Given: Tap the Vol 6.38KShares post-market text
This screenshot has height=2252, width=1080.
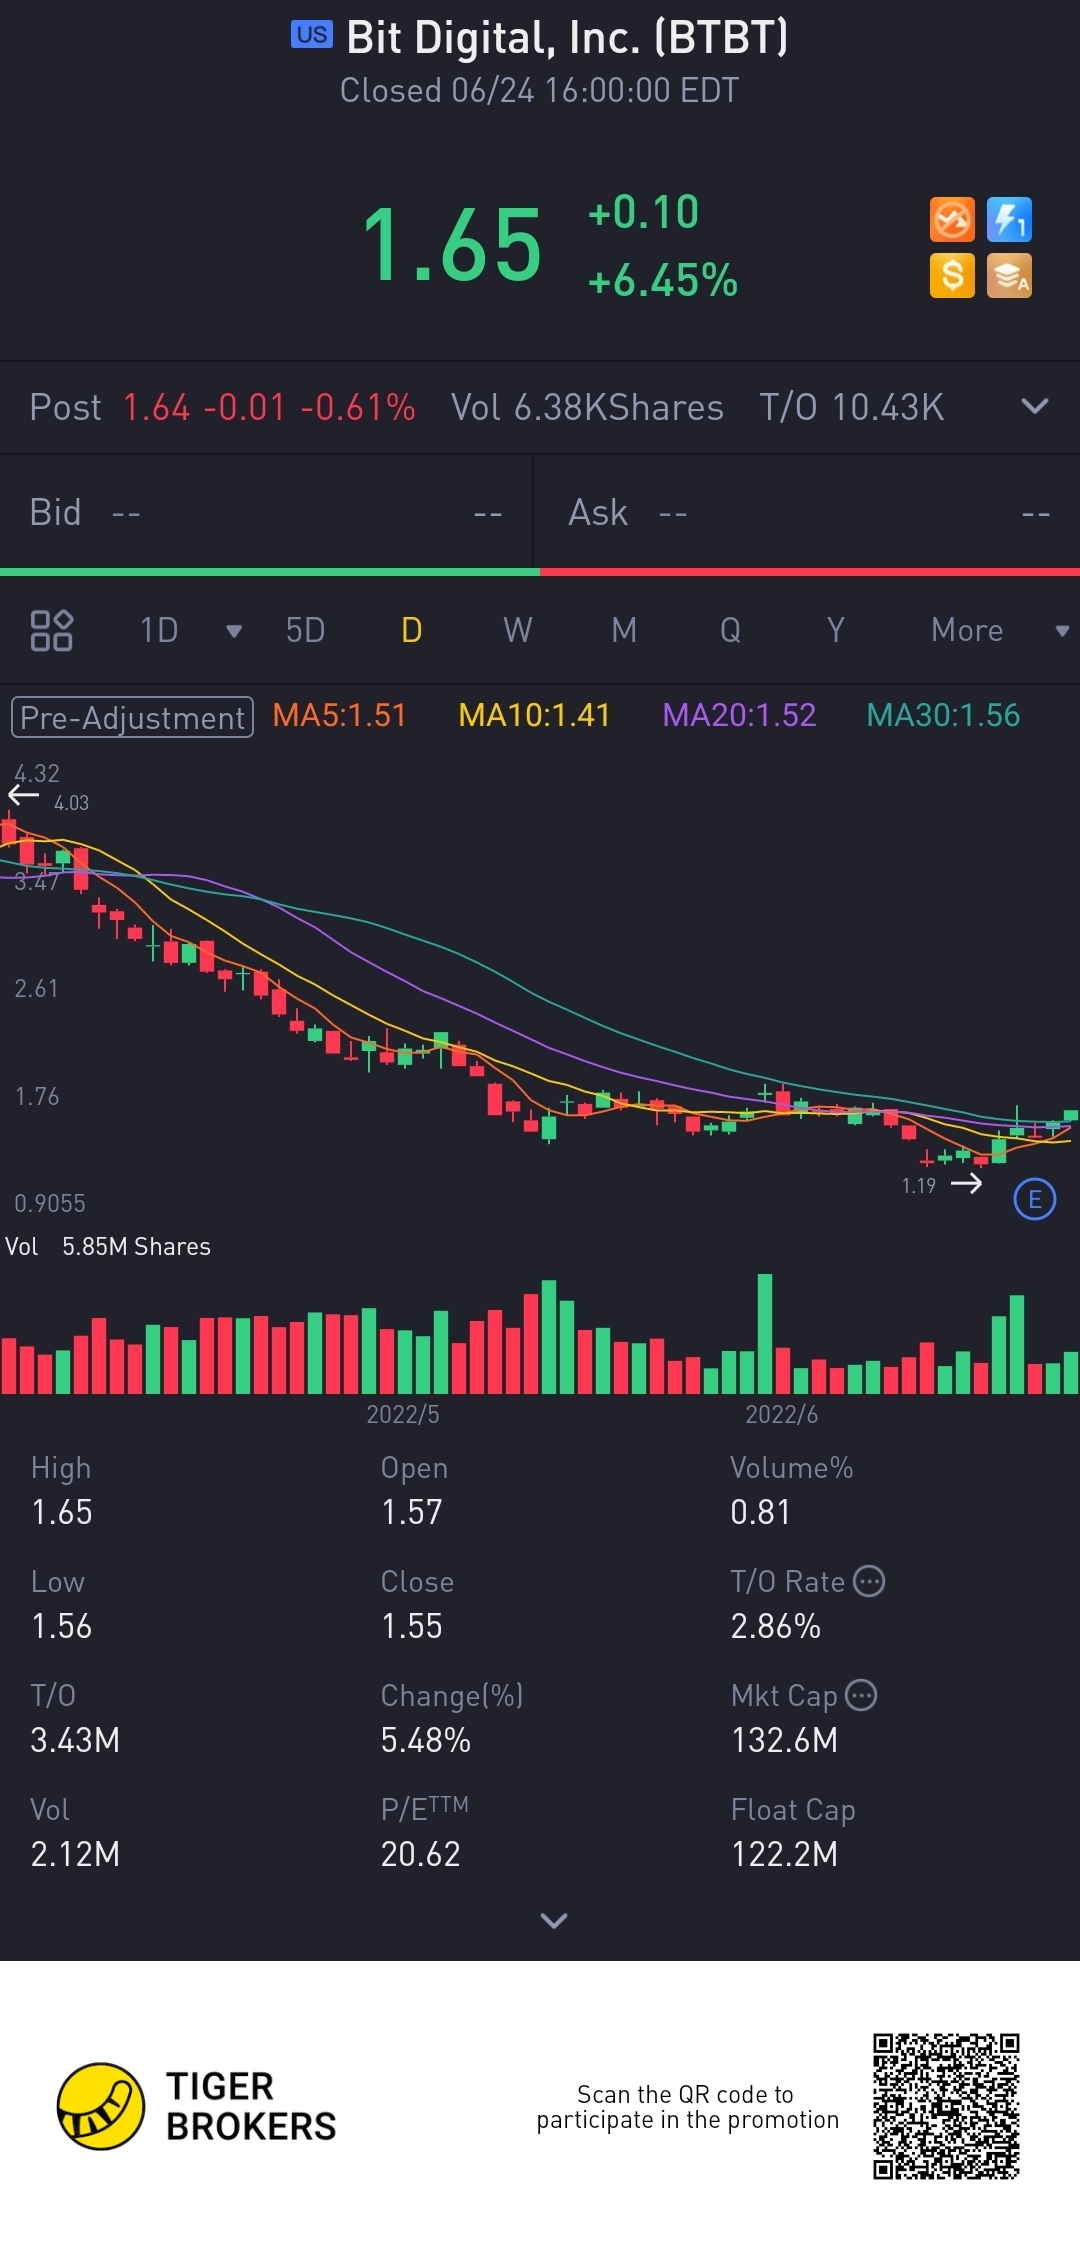Looking at the screenshot, I should coord(587,407).
